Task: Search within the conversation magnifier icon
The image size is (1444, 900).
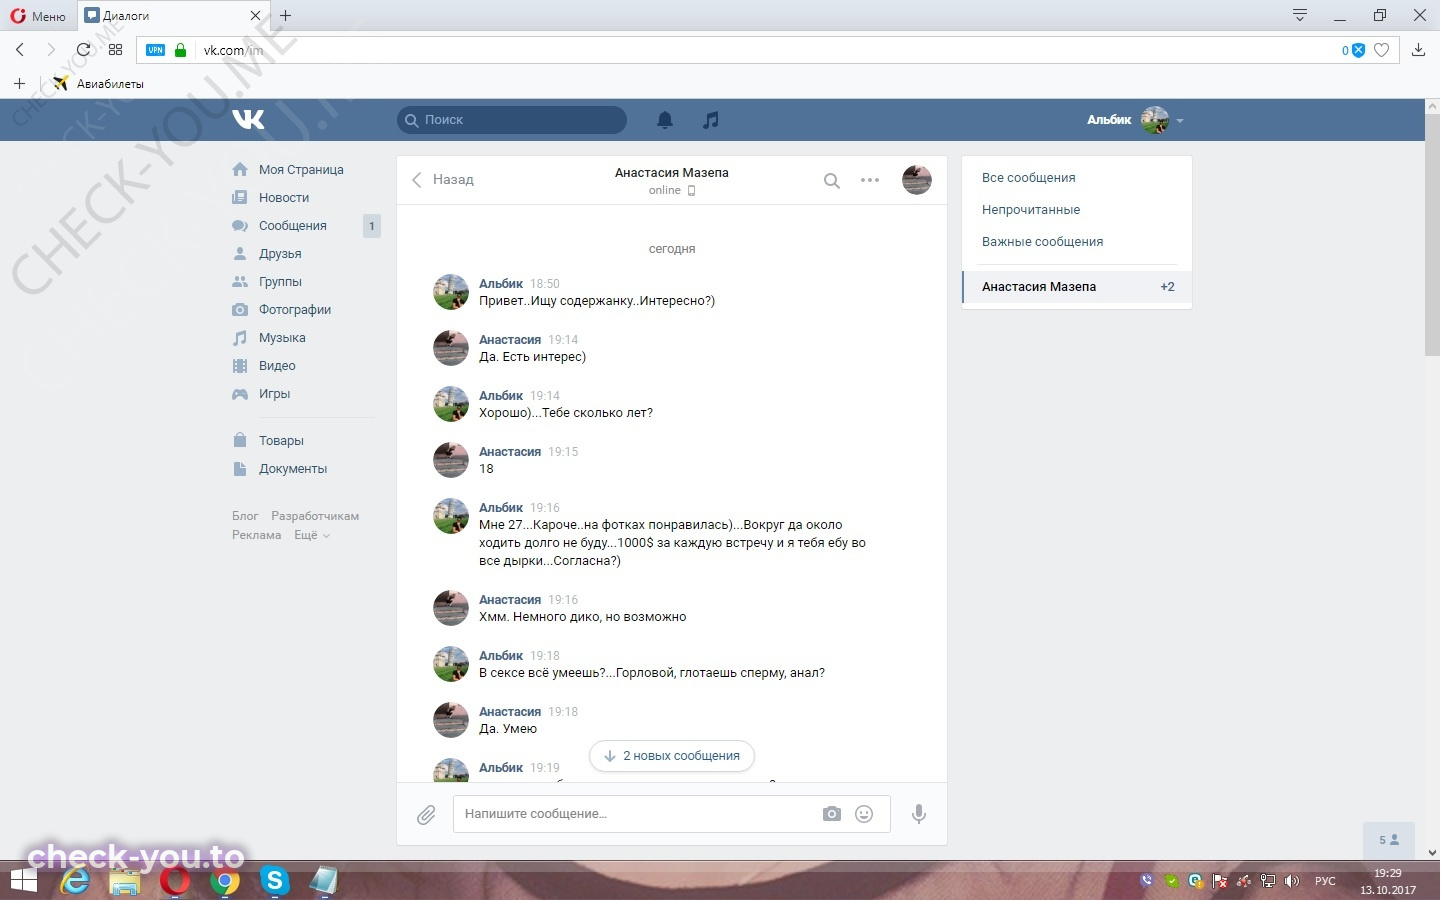Action: (832, 181)
